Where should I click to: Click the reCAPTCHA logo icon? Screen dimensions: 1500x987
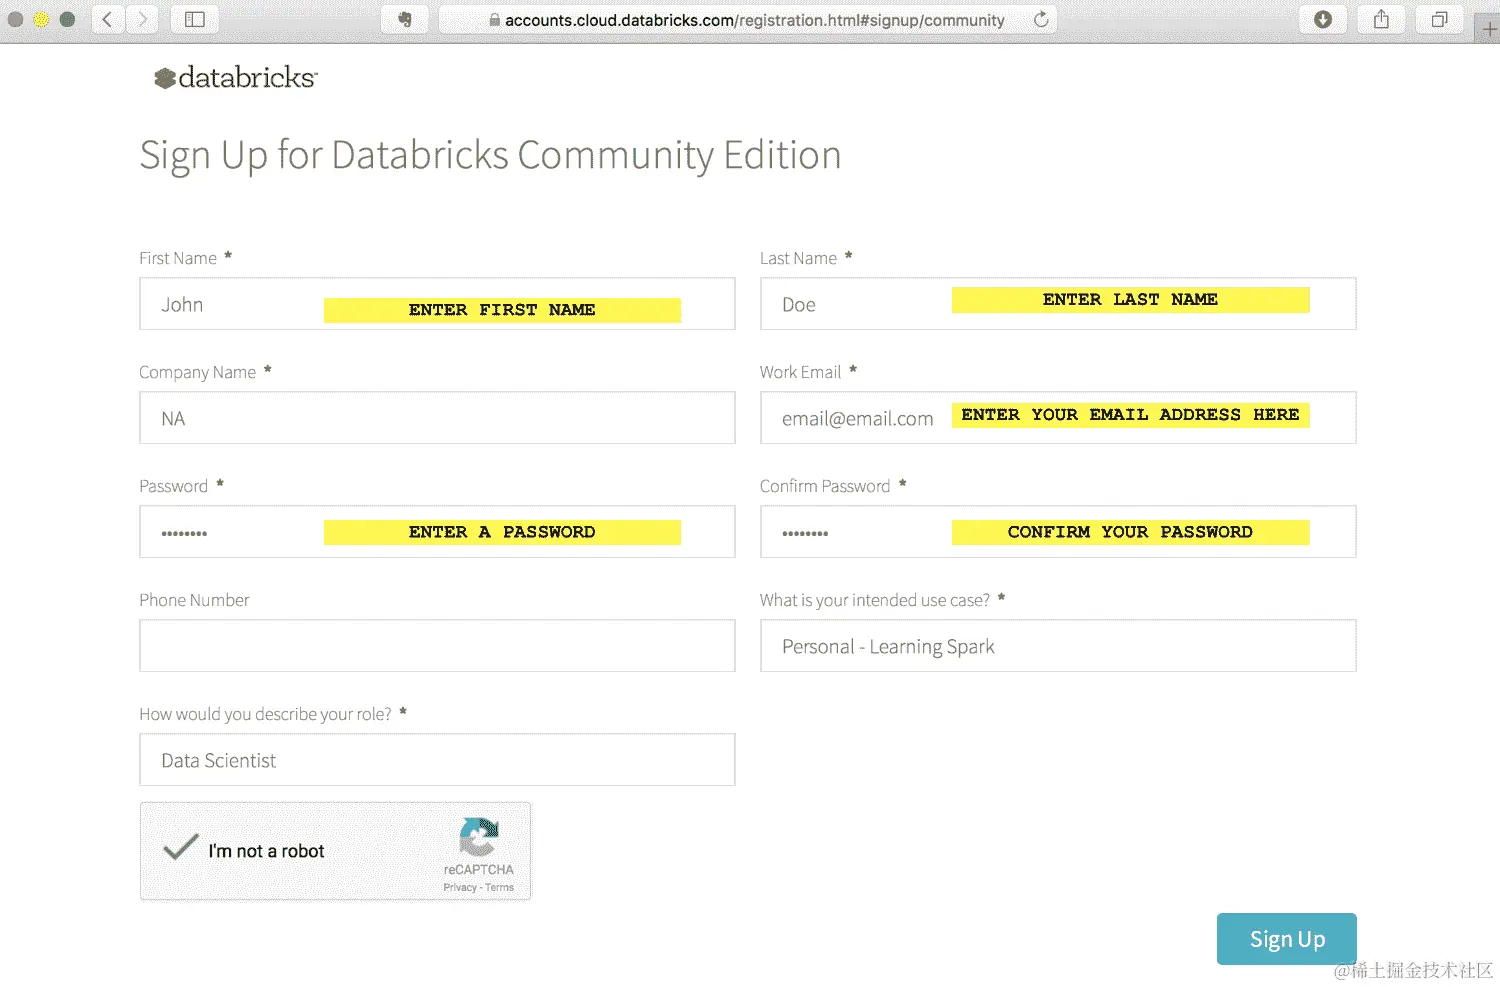478,837
